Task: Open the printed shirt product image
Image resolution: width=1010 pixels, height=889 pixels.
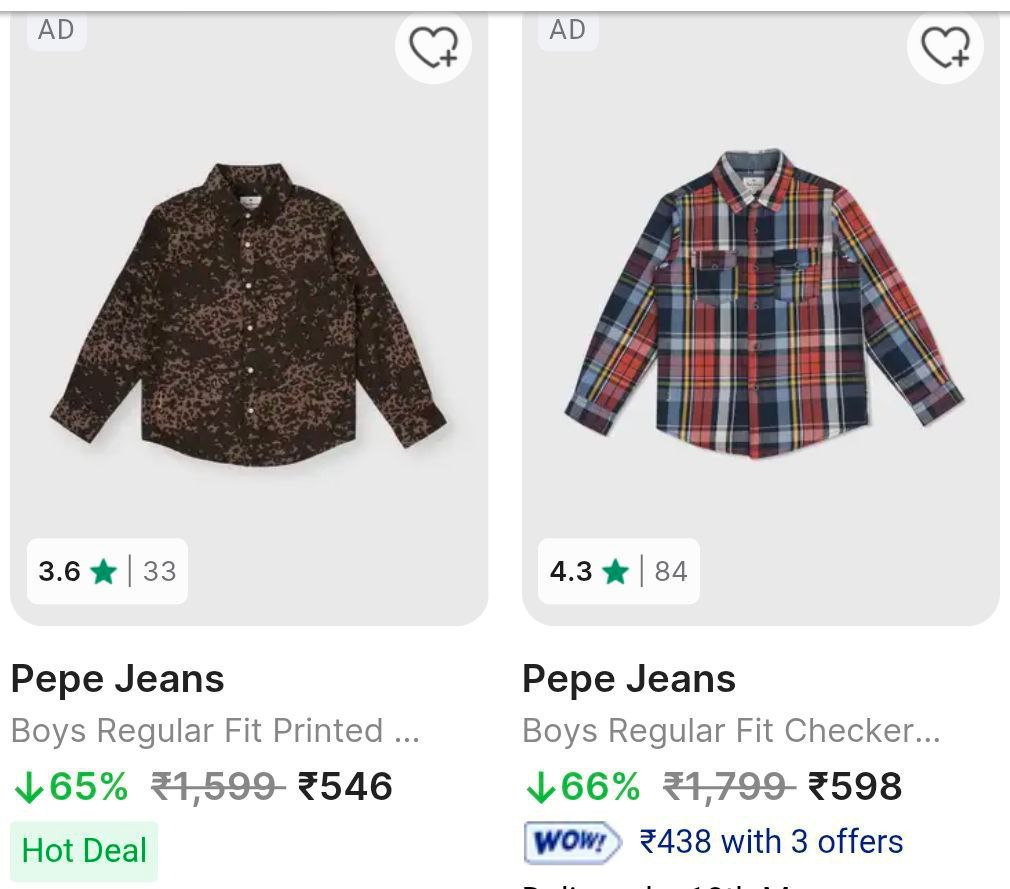Action: click(x=248, y=310)
